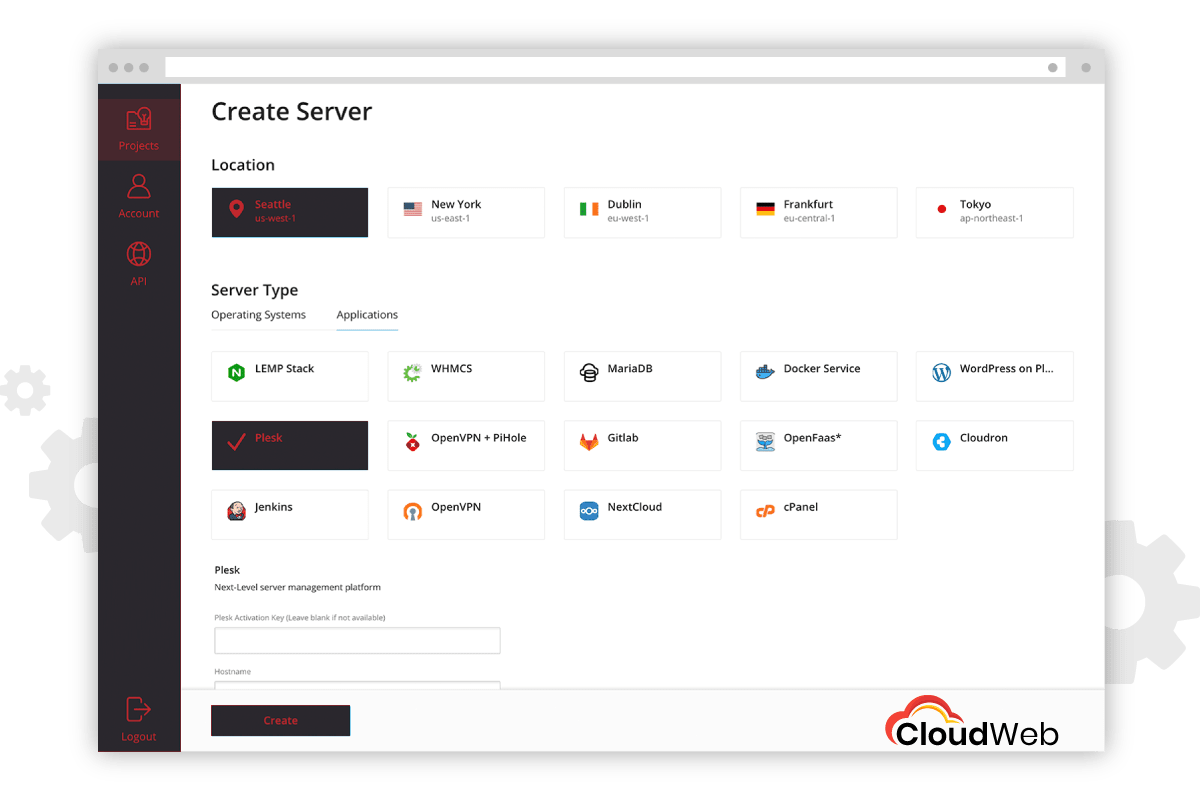Select Frankfurt eu-central-1 location
The width and height of the screenshot is (1200, 800).
pyautogui.click(x=818, y=212)
